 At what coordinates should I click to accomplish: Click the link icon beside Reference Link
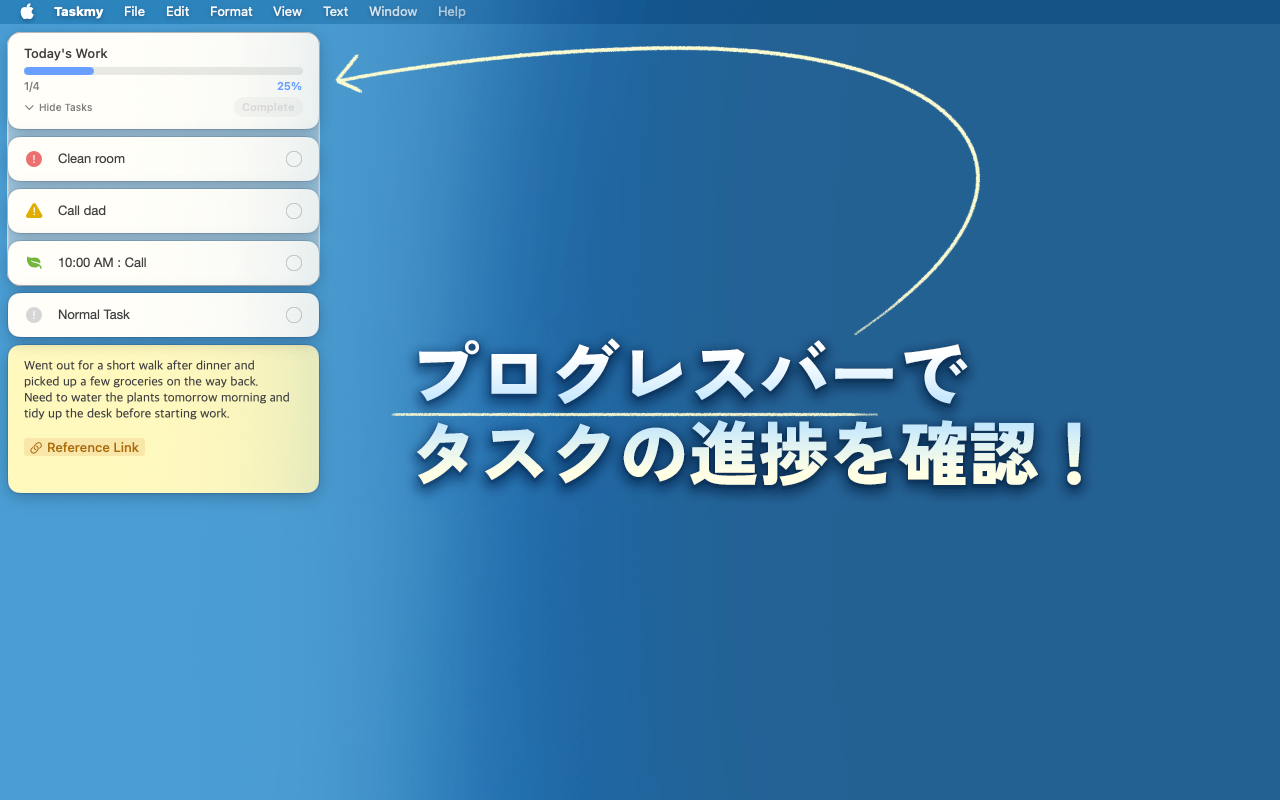click(36, 448)
